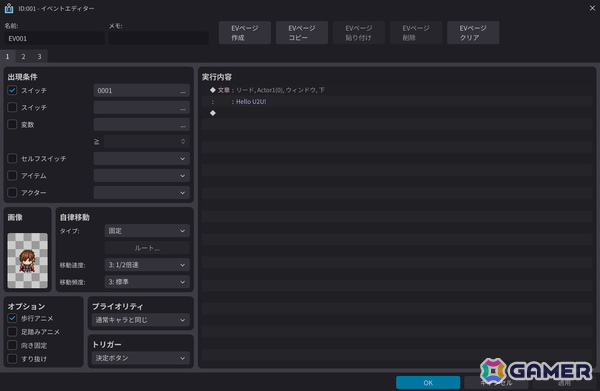Screen dimensions: 600x391
Task: Open トリガー dropdown showing 決定ボタン
Action: coord(140,358)
